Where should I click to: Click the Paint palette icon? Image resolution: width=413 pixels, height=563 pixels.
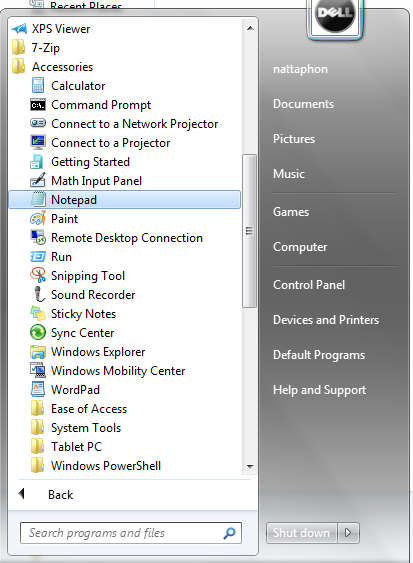click(x=38, y=219)
